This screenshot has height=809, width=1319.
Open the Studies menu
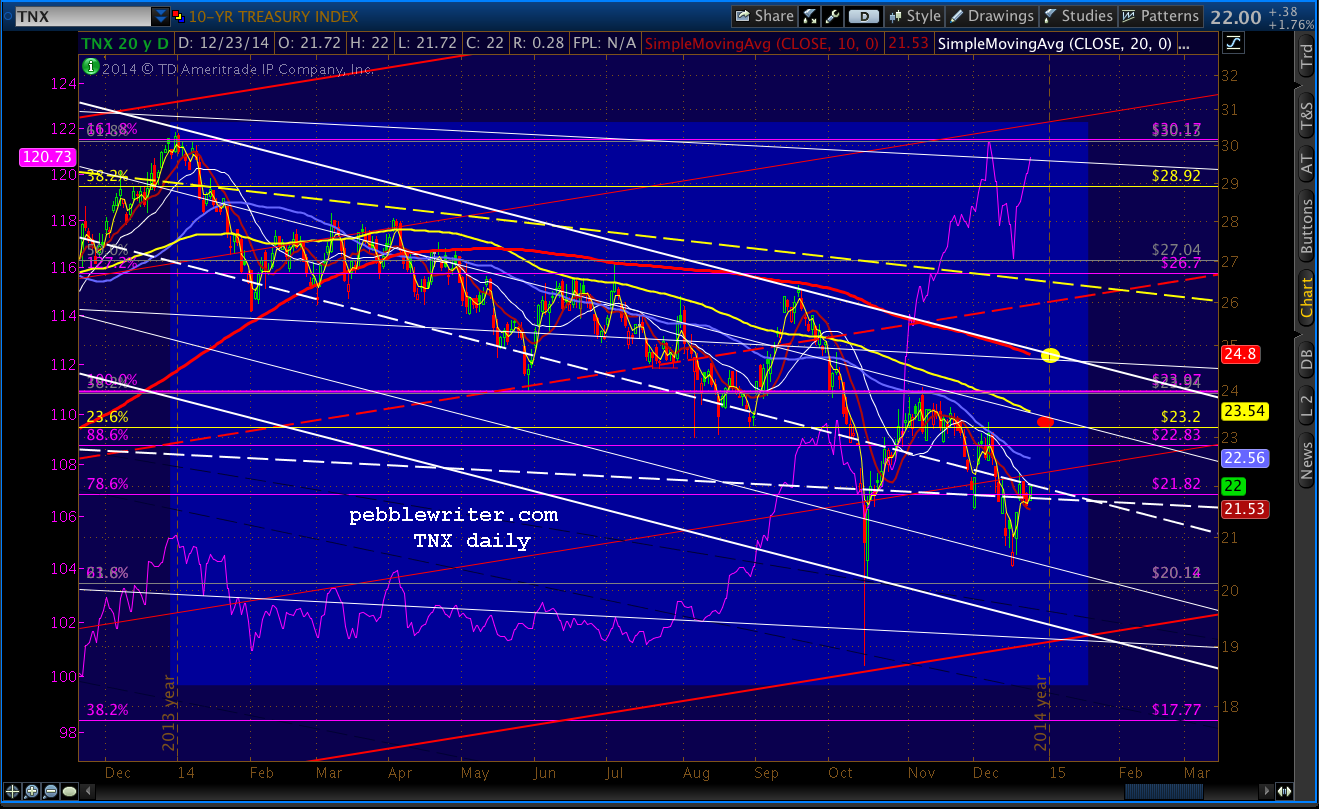tap(1078, 16)
